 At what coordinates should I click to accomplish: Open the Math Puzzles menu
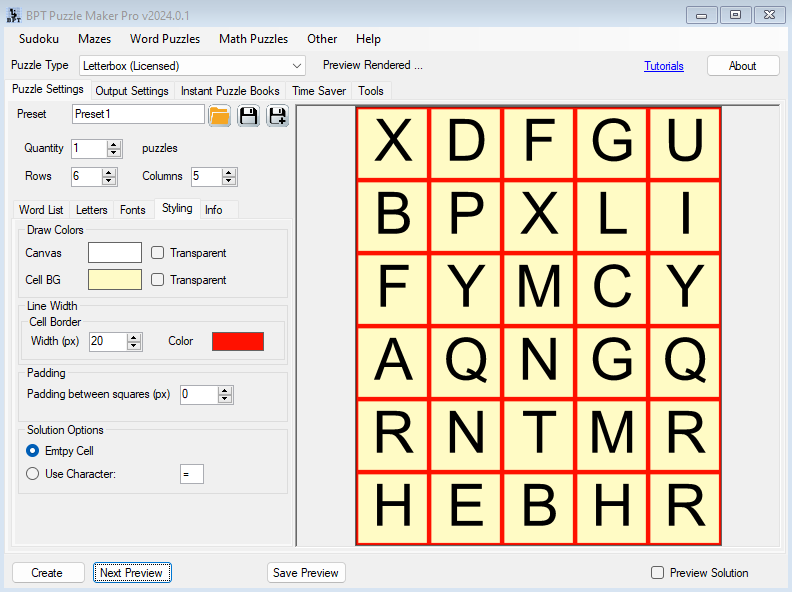[x=254, y=39]
